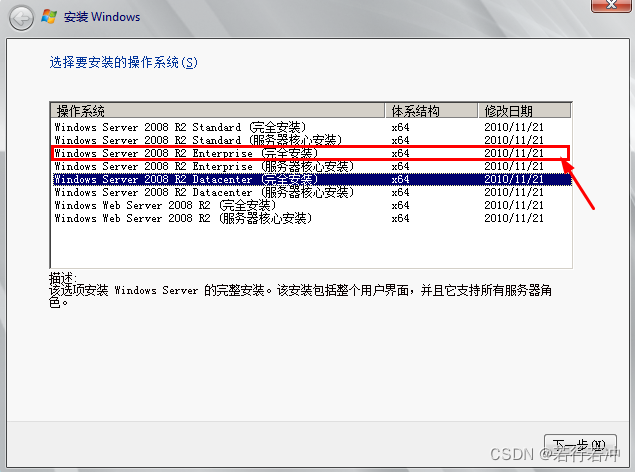Click the 体系结构 column header
The width and height of the screenshot is (635, 472).
click(432, 111)
